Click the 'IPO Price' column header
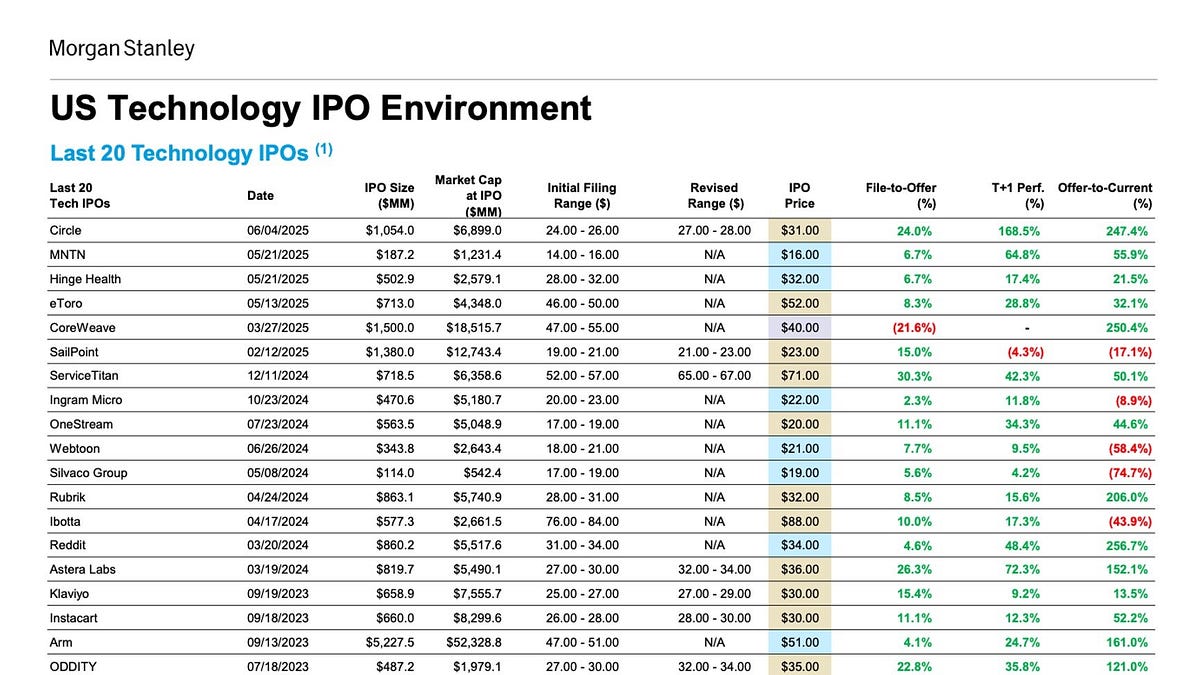The width and height of the screenshot is (1200, 675). click(799, 195)
